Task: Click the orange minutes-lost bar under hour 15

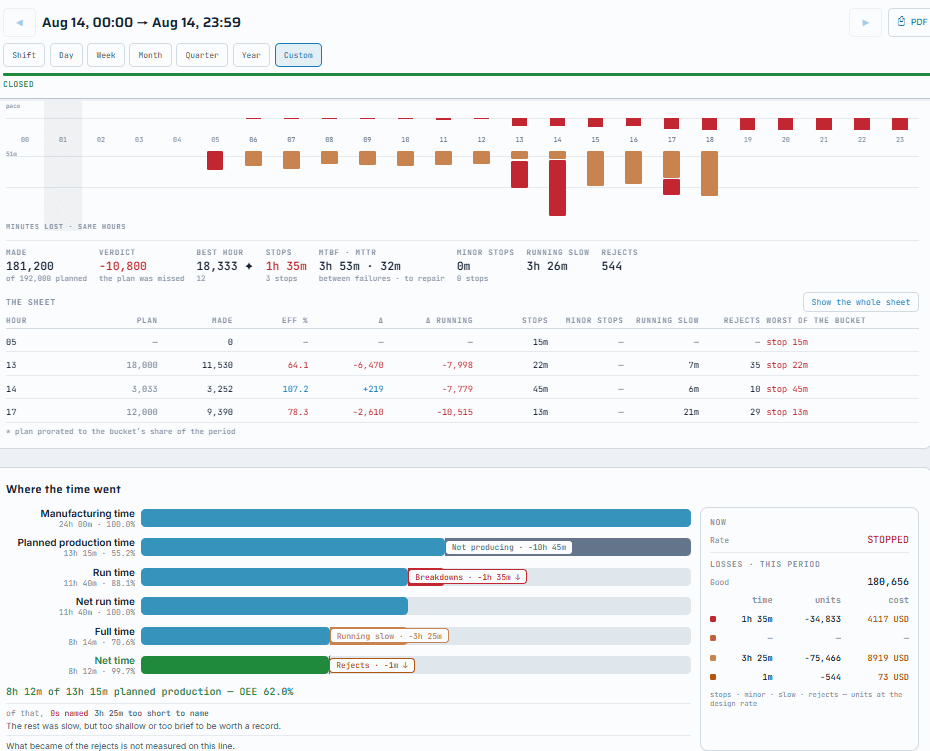Action: pyautogui.click(x=595, y=168)
